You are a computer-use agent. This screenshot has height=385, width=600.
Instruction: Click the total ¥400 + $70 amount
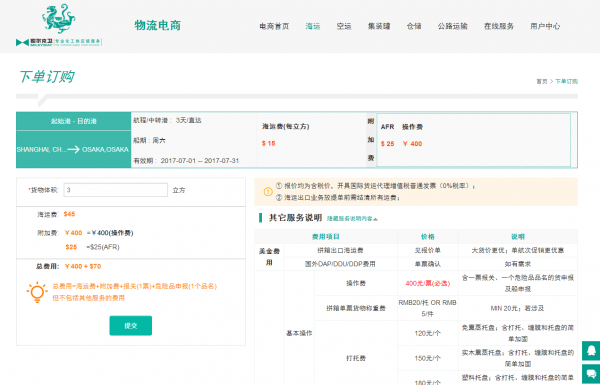pos(83,266)
